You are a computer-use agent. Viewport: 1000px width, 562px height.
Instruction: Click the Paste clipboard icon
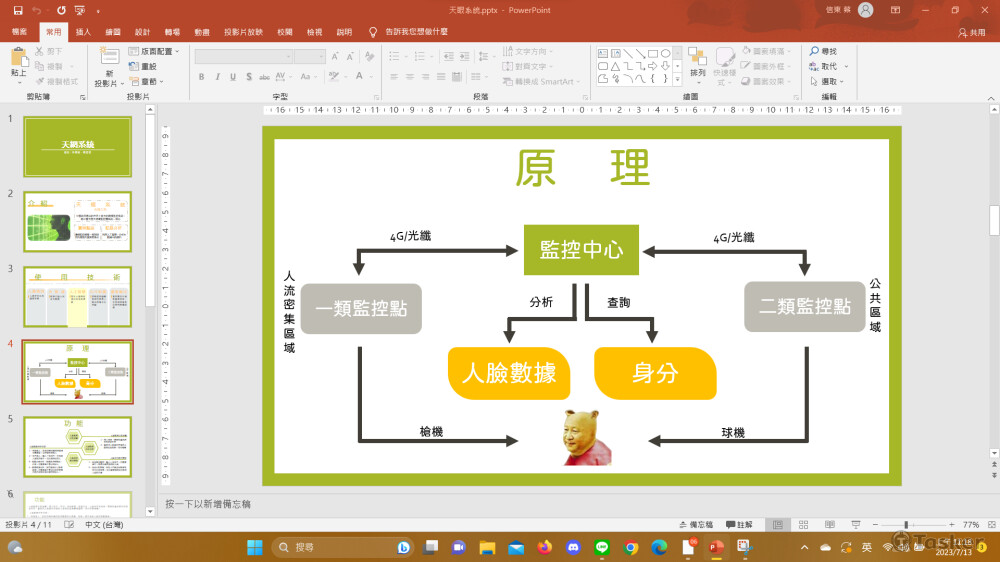[19, 58]
